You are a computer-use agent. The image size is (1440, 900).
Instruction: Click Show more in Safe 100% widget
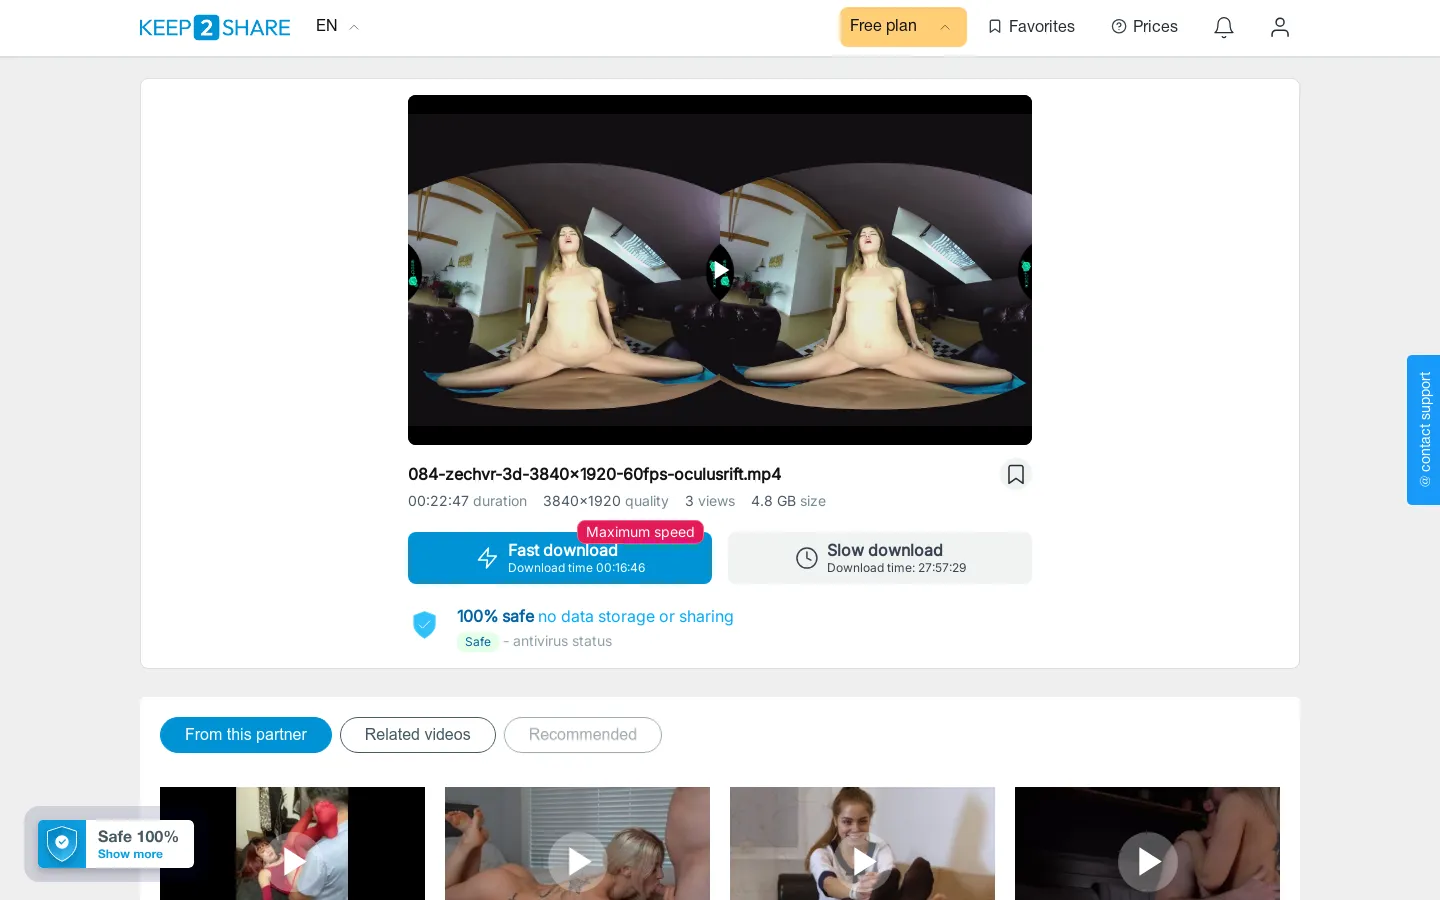point(130,854)
